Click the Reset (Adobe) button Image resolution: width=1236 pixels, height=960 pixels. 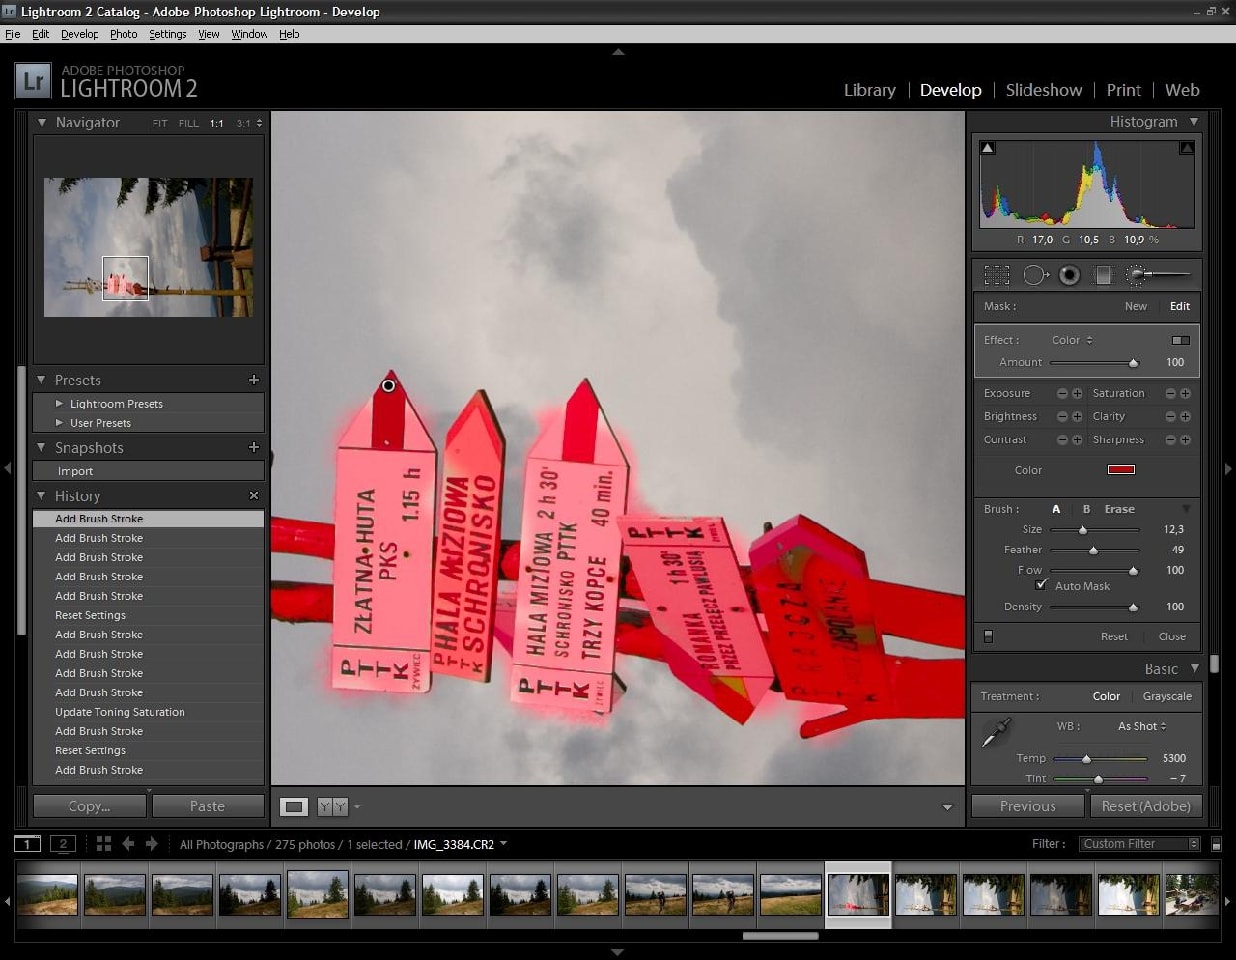(1146, 806)
